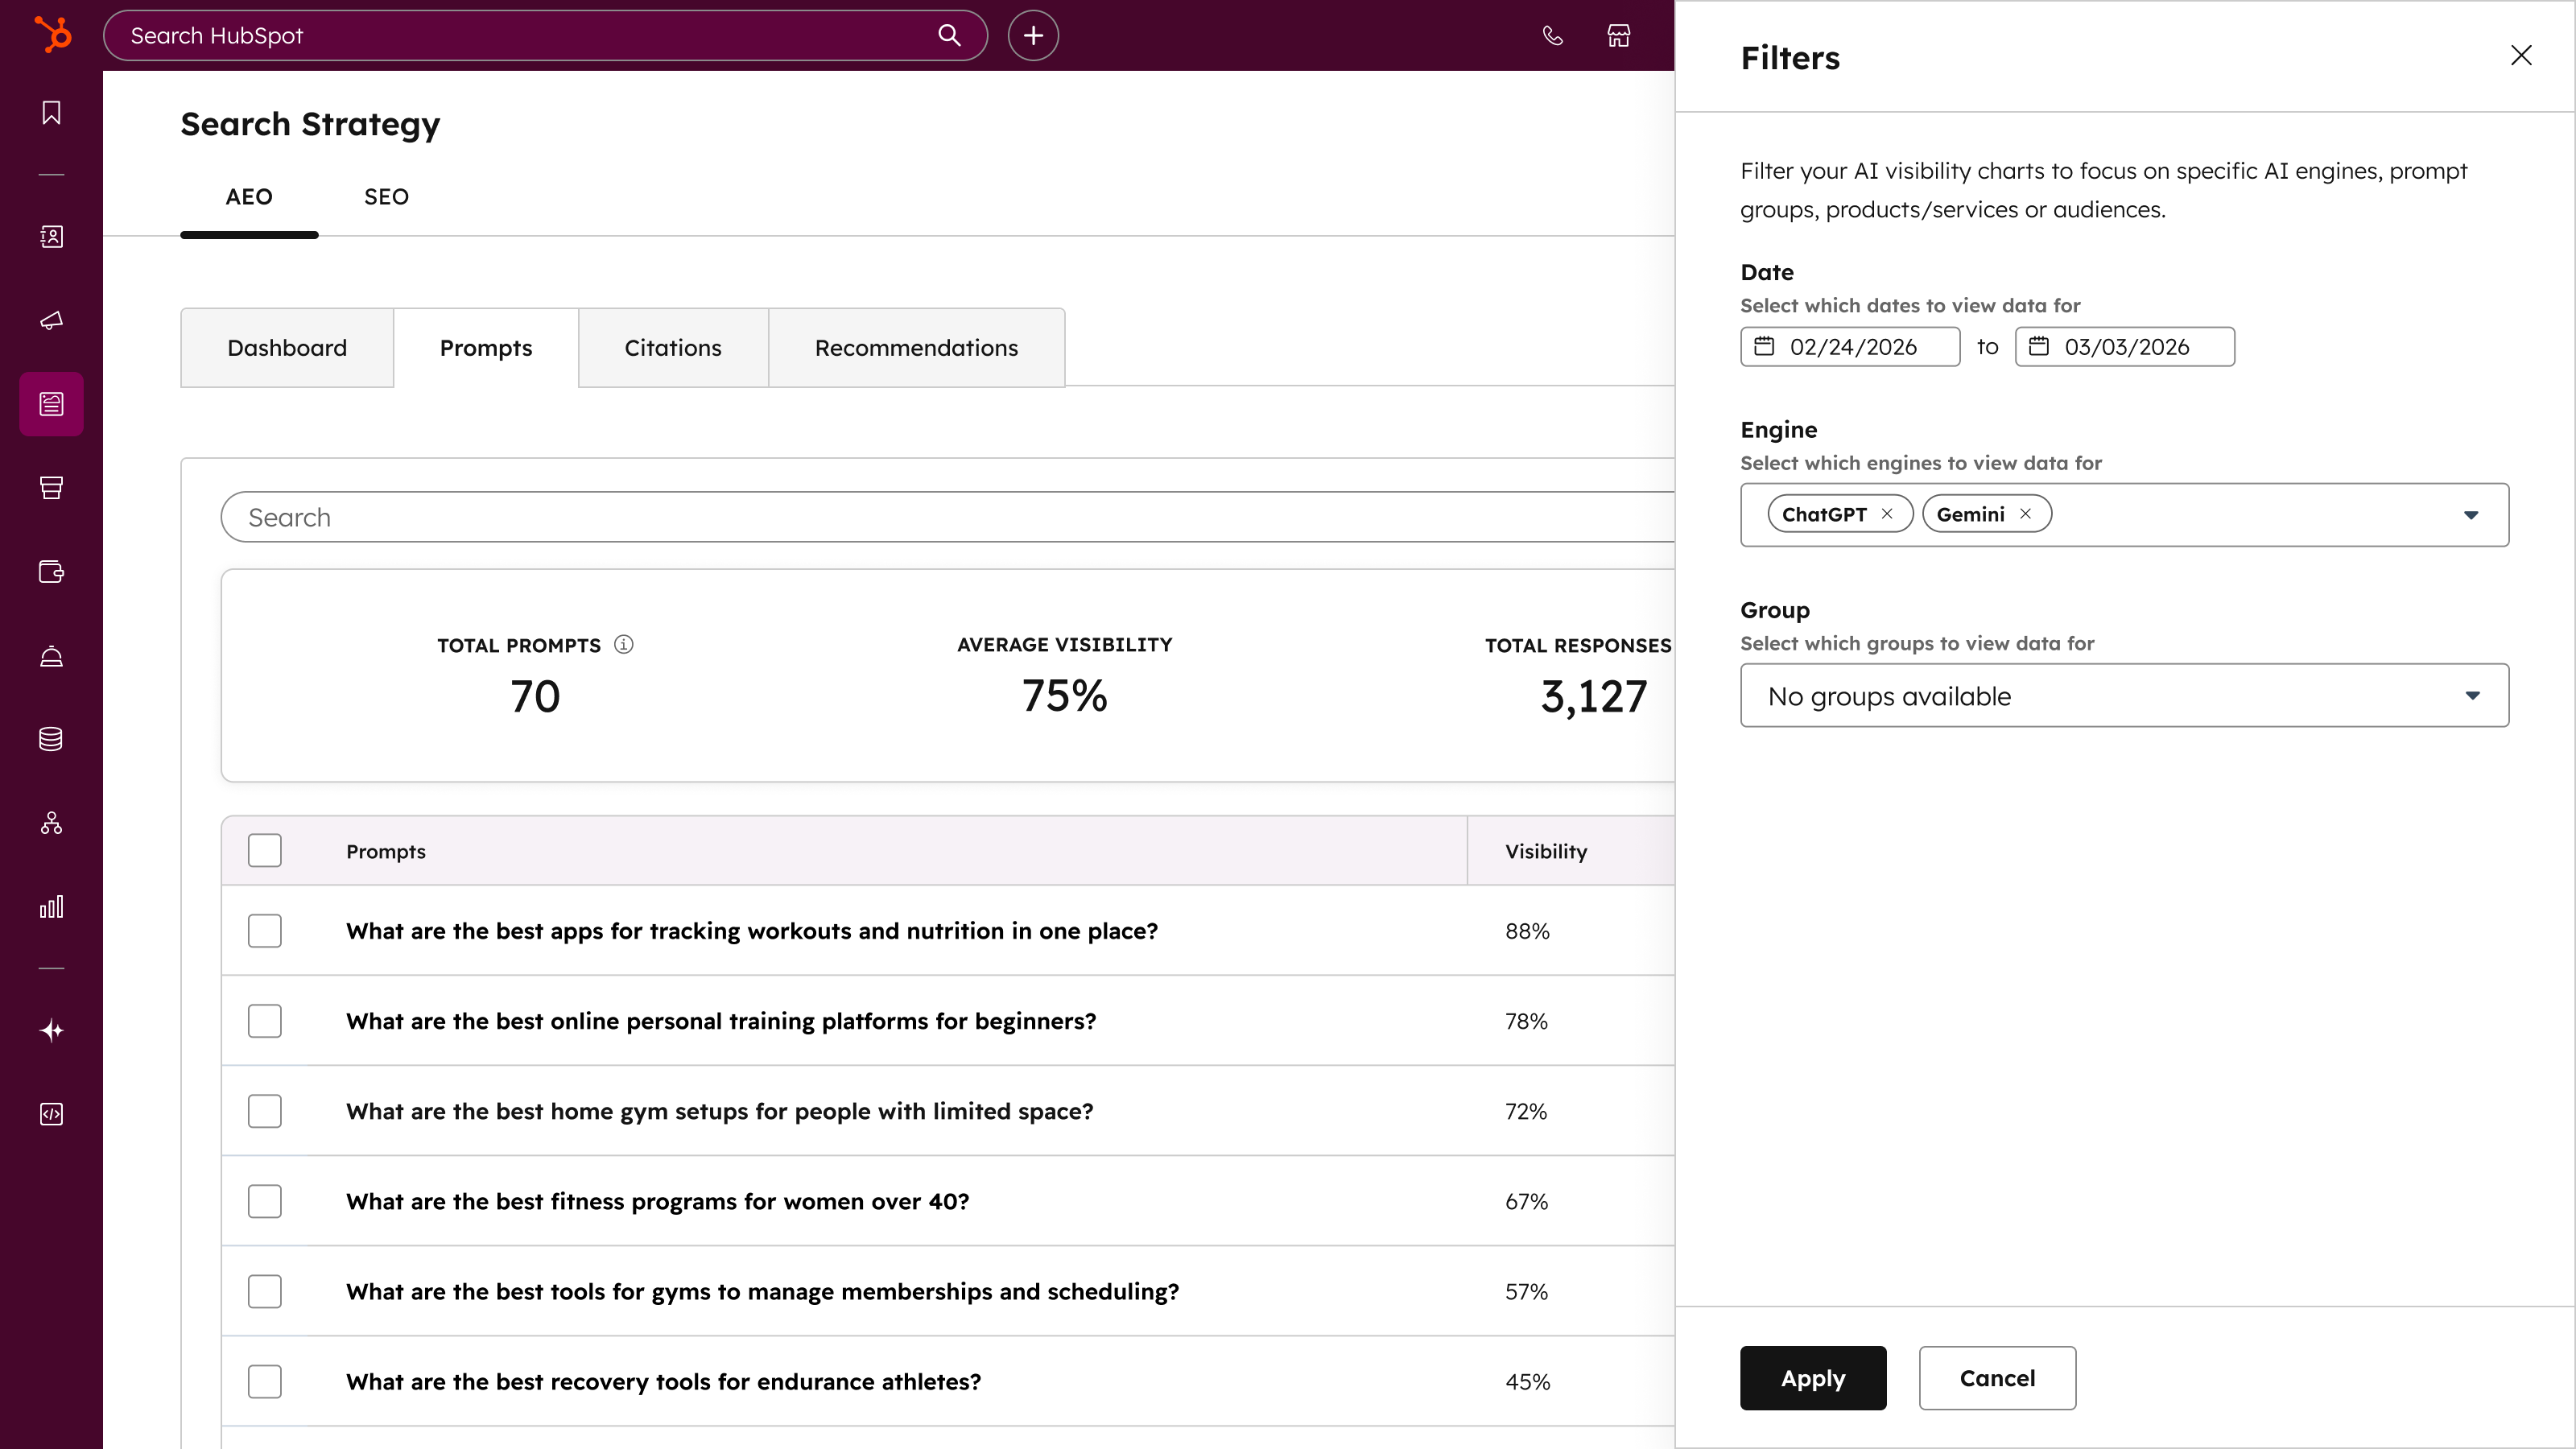The height and width of the screenshot is (1449, 2576).
Task: Open the Commerce wallet icon in sidebar
Action: 51,572
